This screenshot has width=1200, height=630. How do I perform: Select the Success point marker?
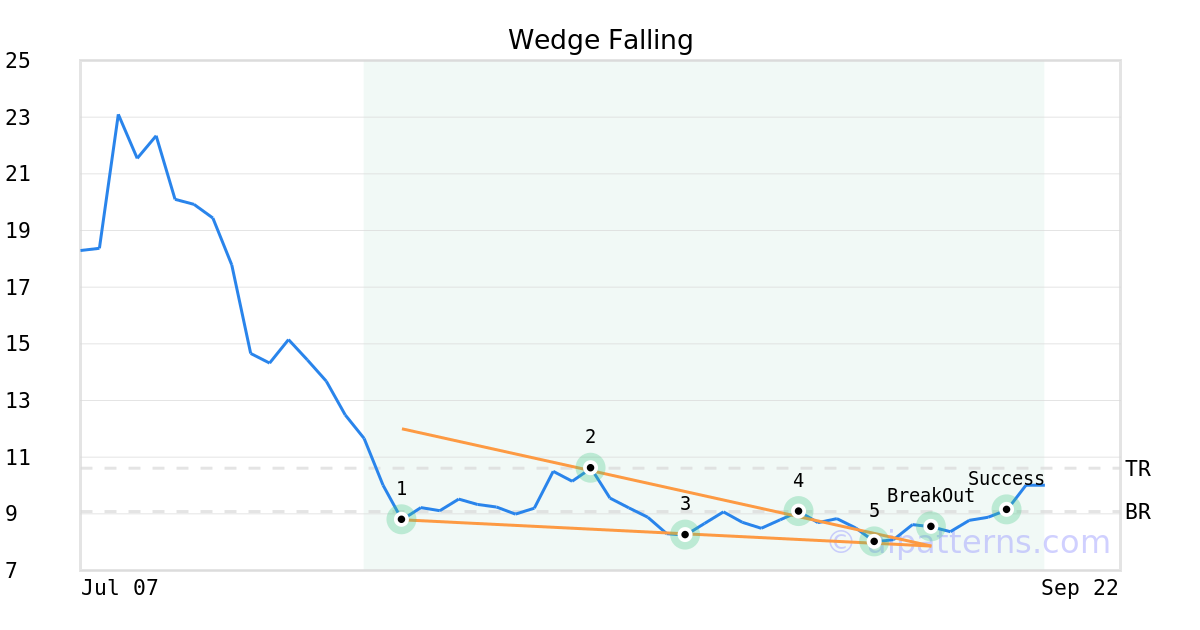(x=1006, y=510)
